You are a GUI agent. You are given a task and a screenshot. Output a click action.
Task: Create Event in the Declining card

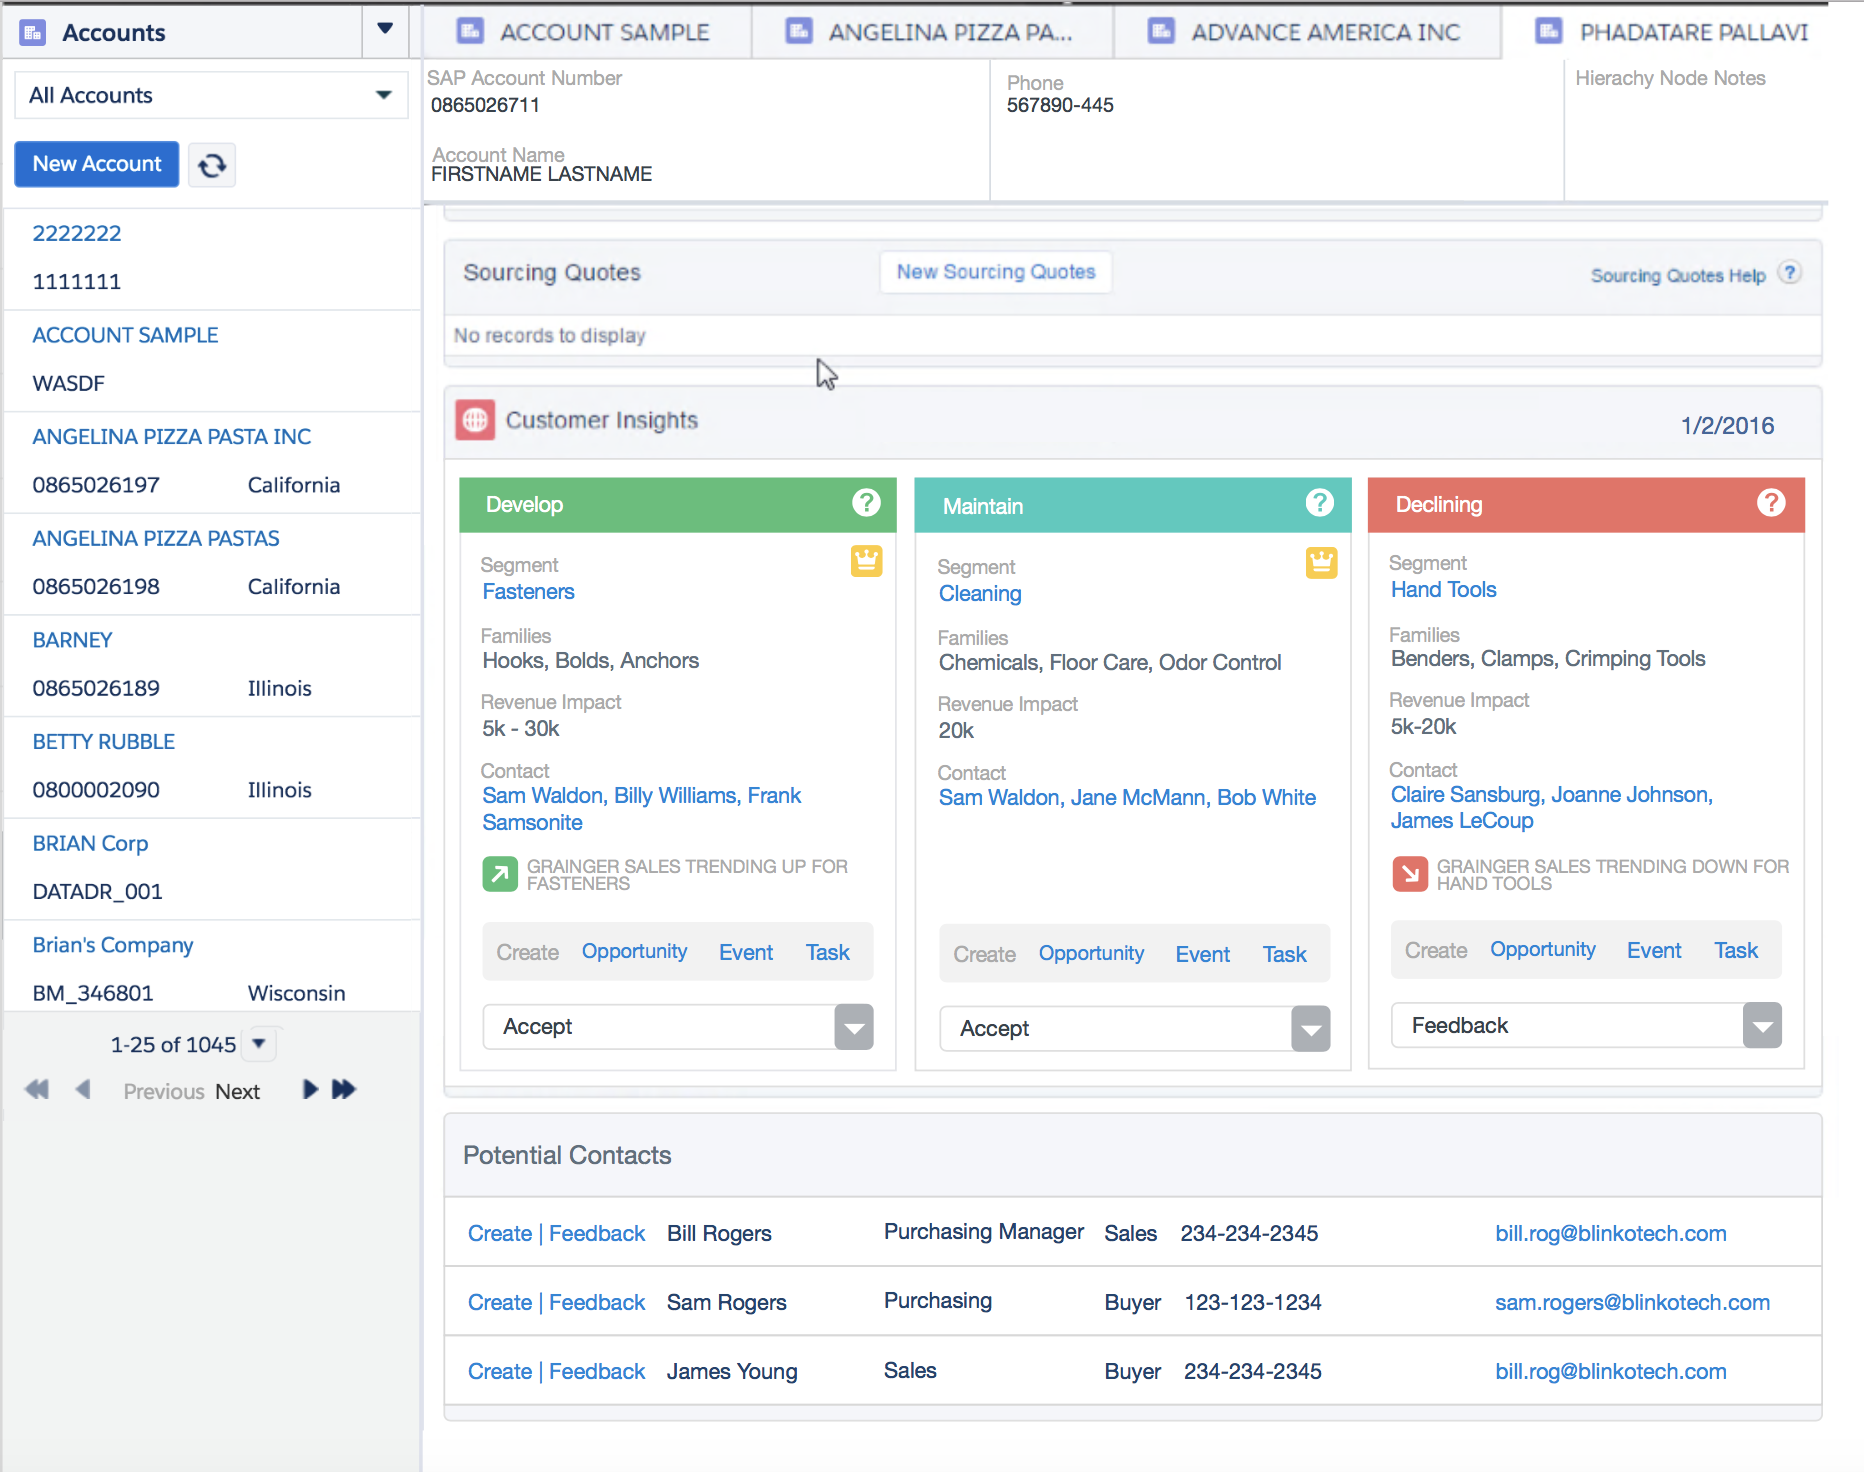click(1654, 950)
